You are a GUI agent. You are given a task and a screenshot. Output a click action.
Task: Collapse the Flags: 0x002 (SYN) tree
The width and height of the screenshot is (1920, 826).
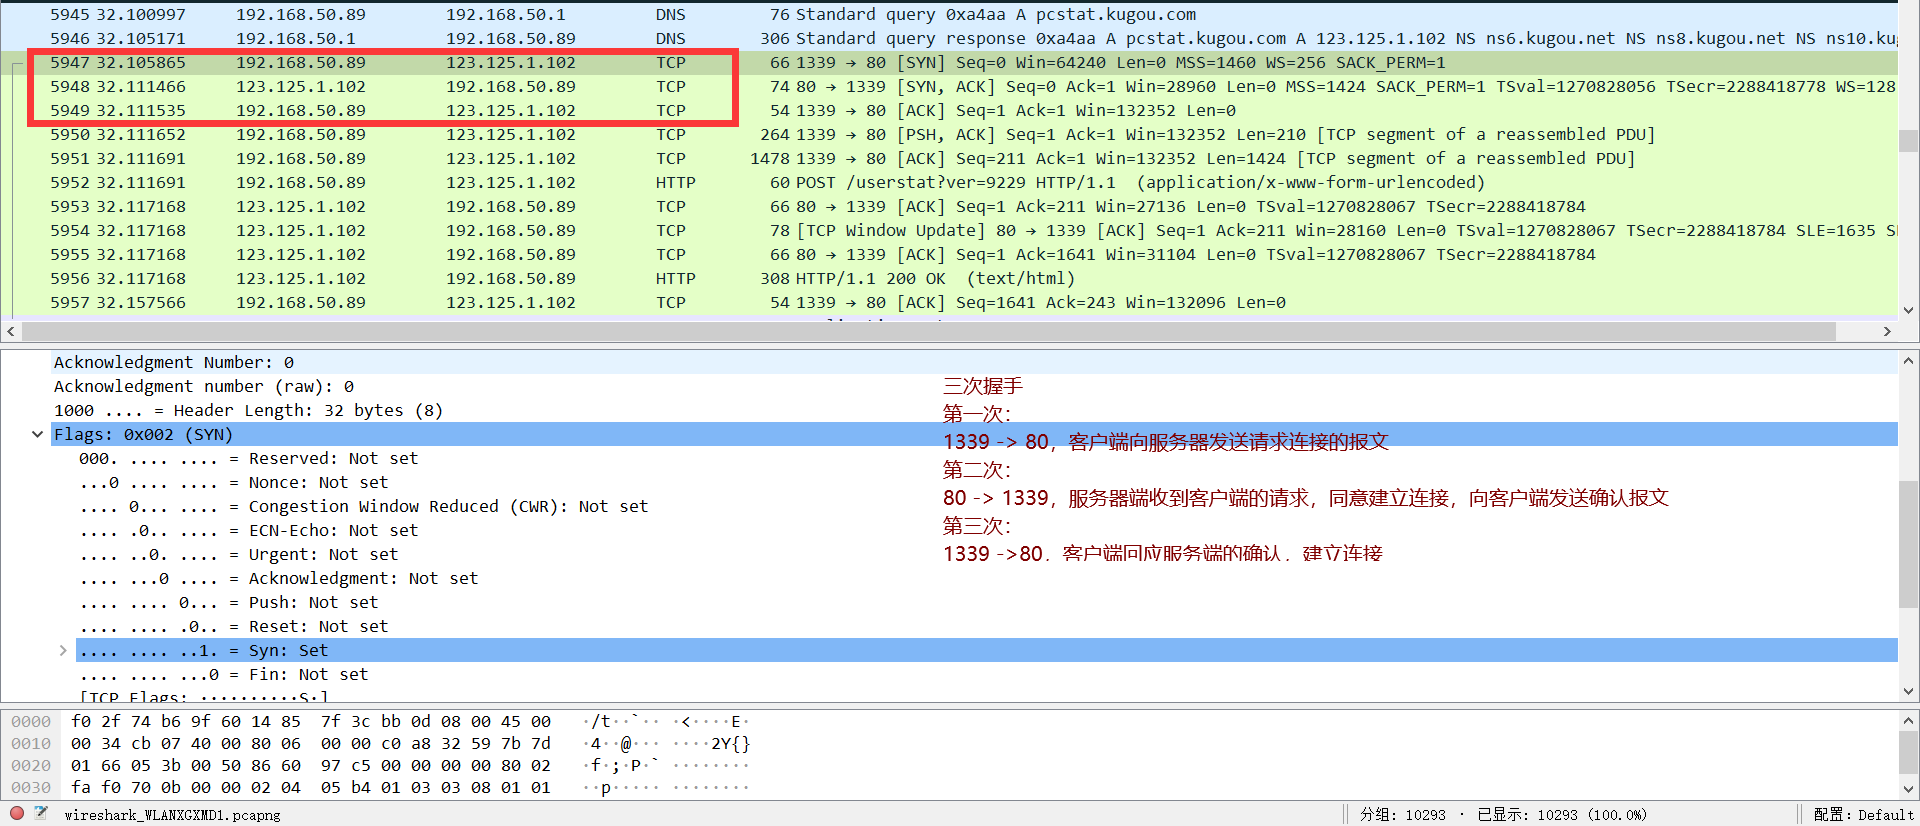[x=37, y=434]
